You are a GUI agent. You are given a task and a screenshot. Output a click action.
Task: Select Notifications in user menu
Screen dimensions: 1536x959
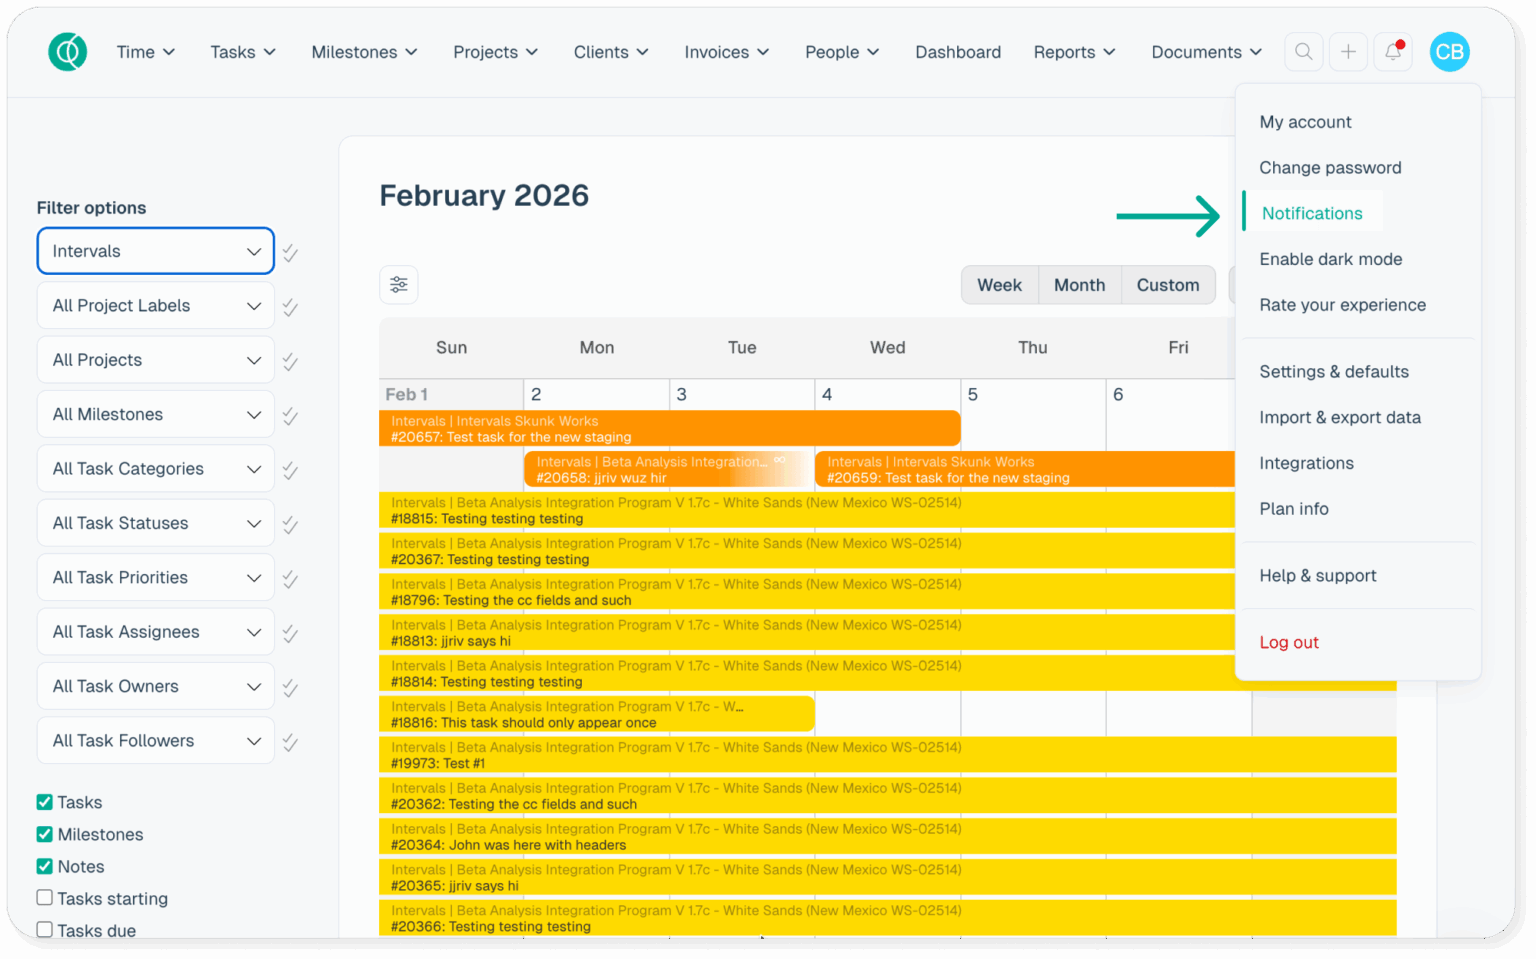(1312, 213)
